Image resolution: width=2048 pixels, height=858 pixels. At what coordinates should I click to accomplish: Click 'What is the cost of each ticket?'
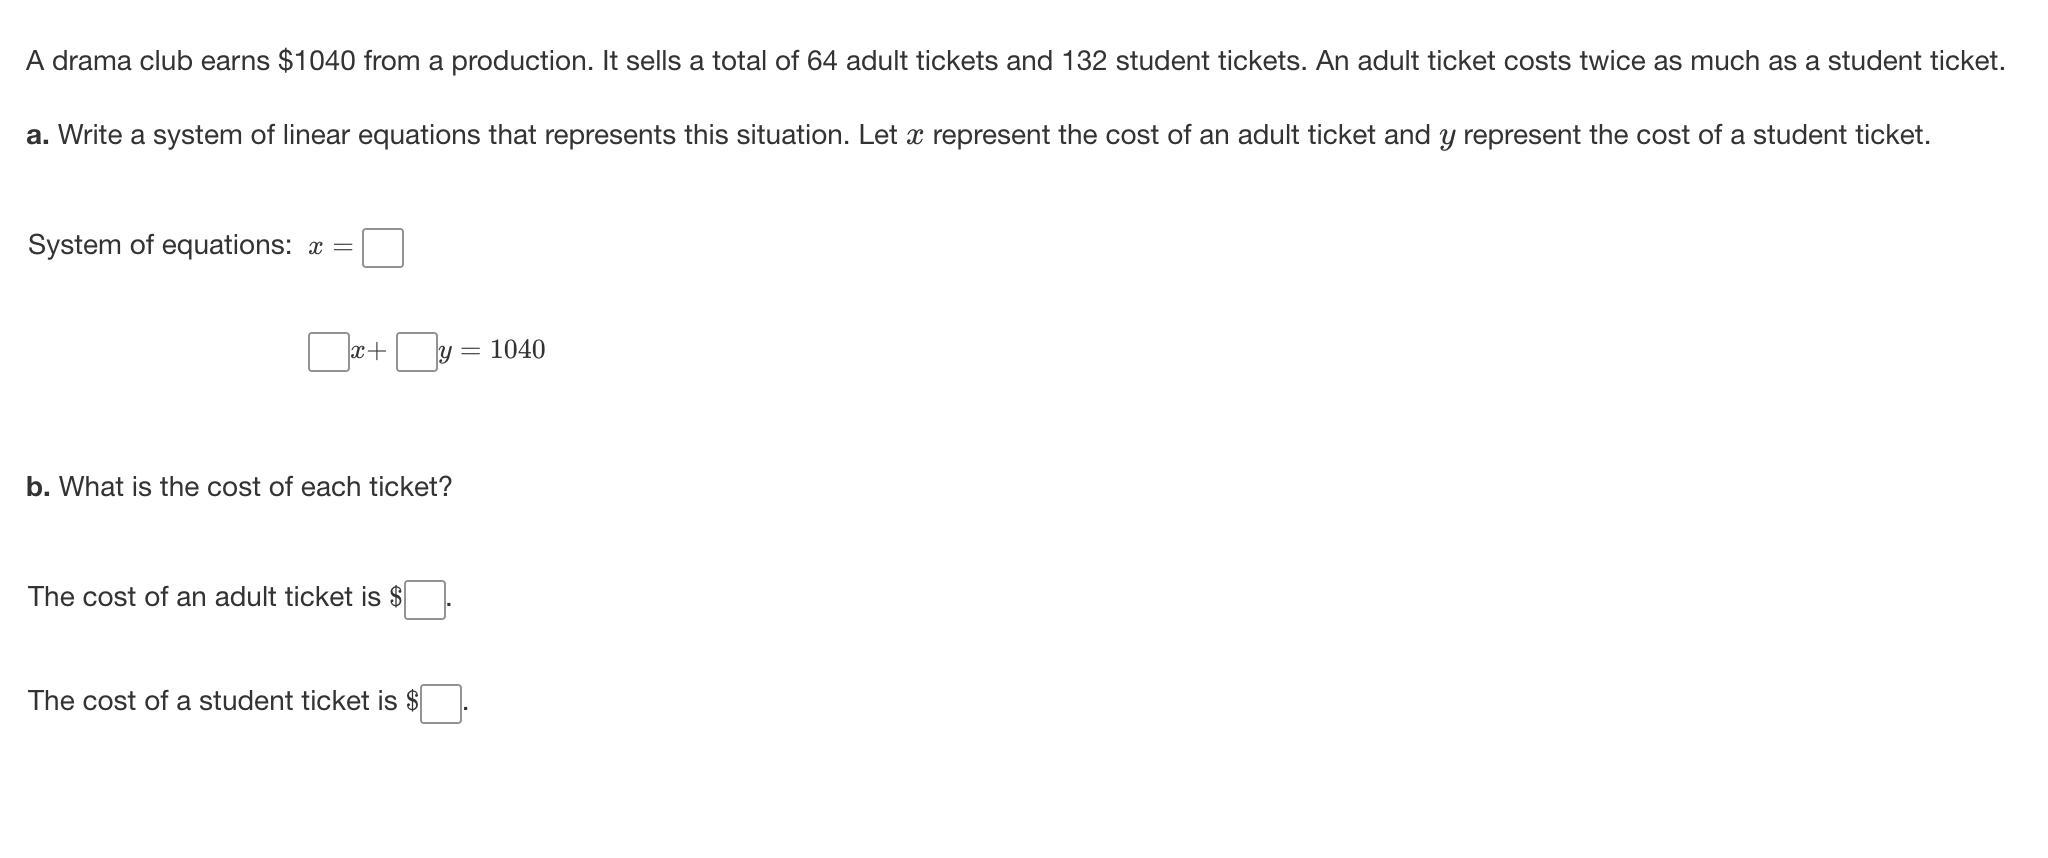(255, 487)
